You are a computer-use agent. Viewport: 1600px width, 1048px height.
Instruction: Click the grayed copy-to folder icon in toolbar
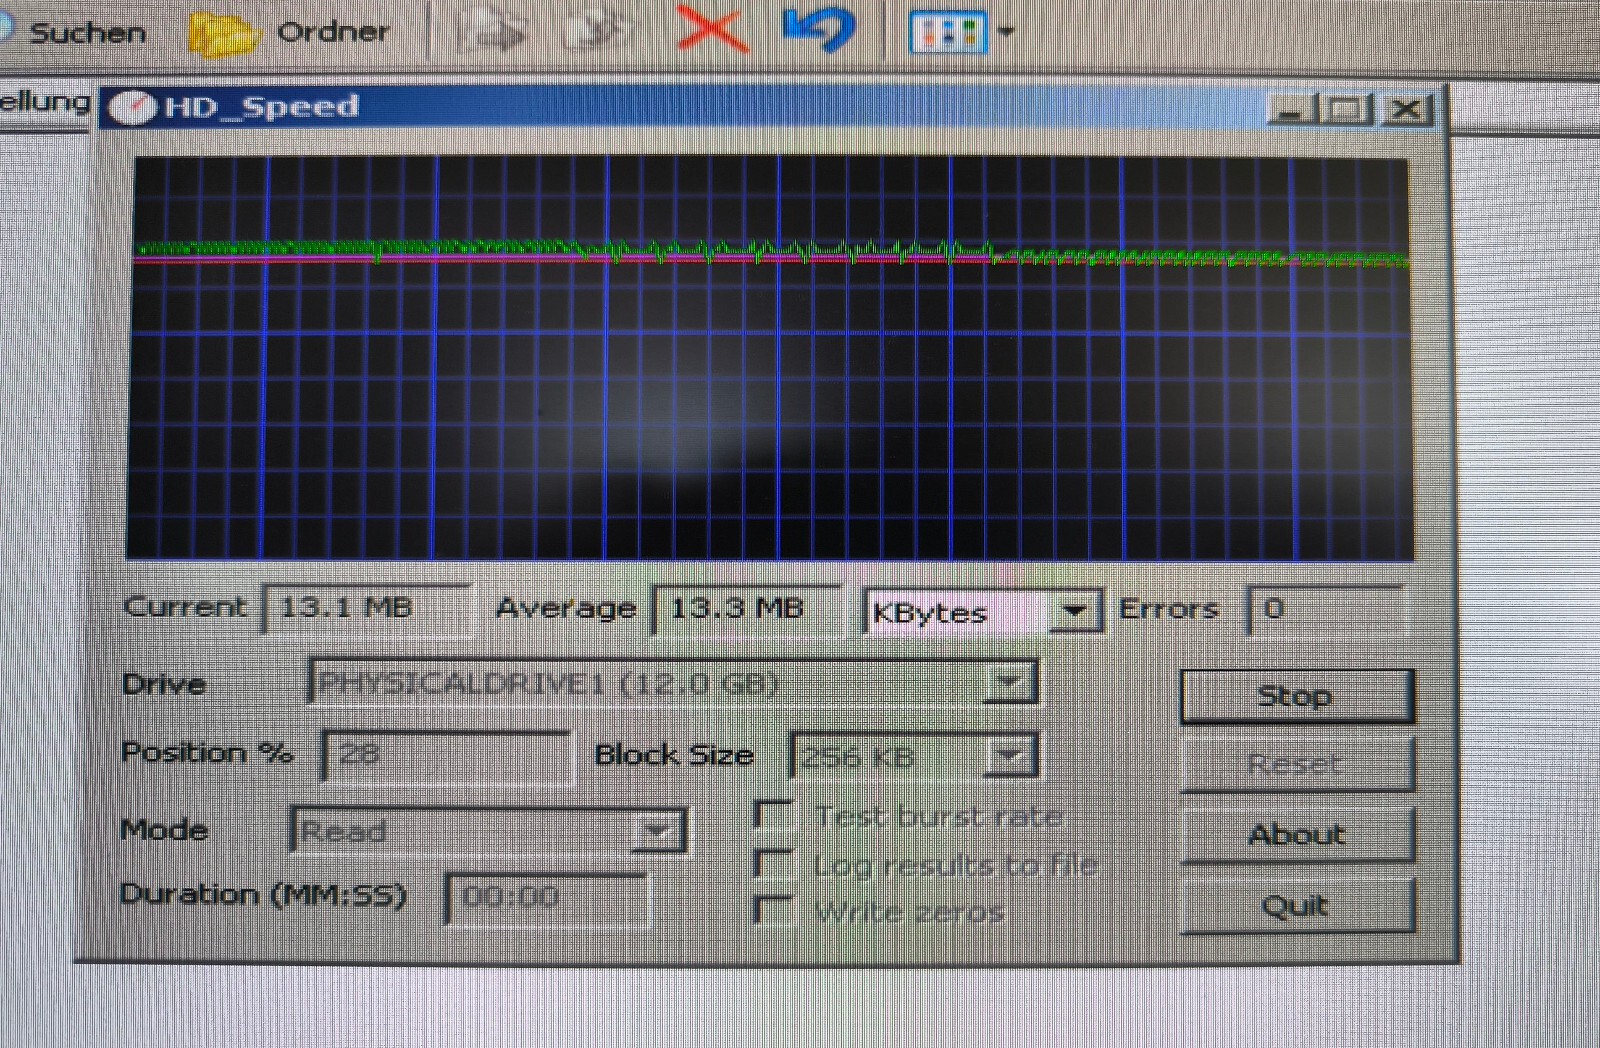click(597, 31)
